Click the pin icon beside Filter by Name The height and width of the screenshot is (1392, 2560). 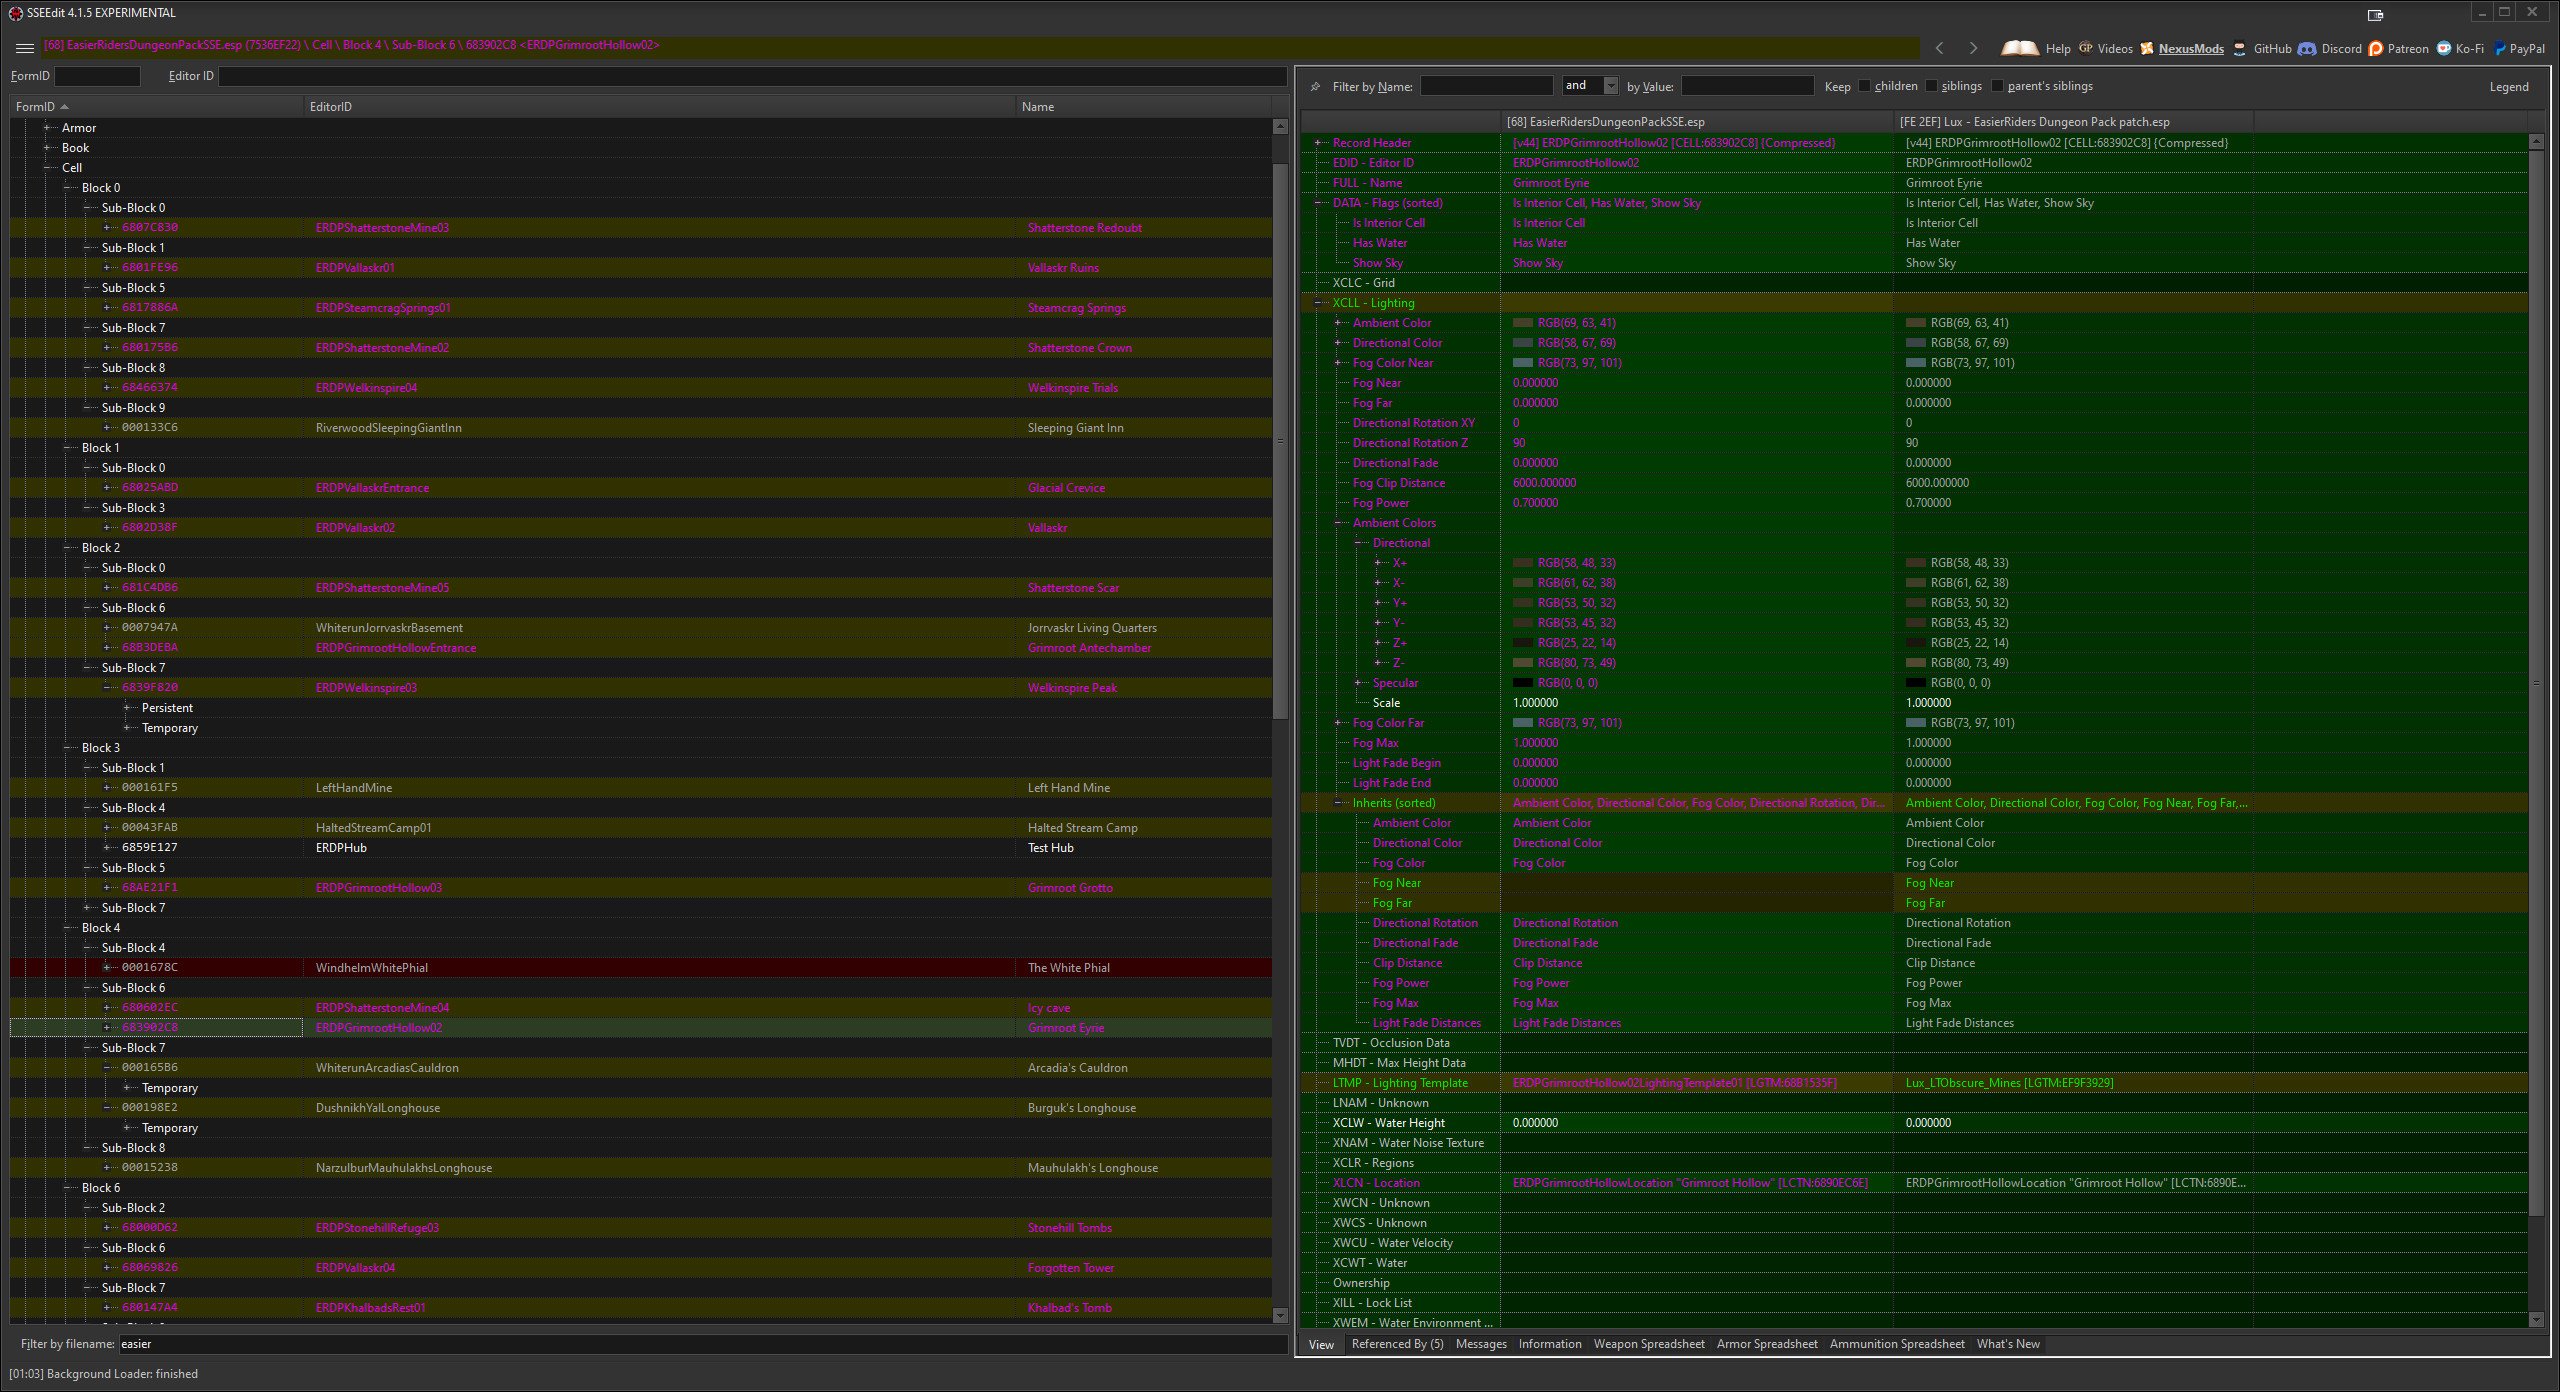pyautogui.click(x=1316, y=87)
